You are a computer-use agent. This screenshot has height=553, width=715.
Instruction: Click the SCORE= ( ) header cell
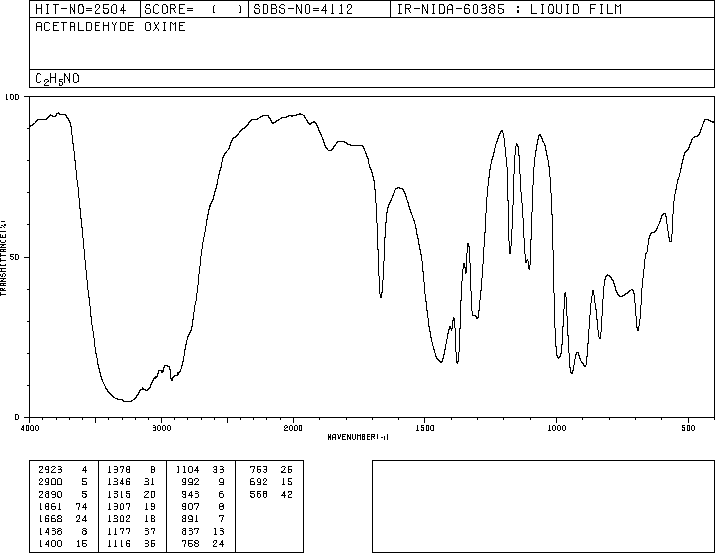click(194, 9)
